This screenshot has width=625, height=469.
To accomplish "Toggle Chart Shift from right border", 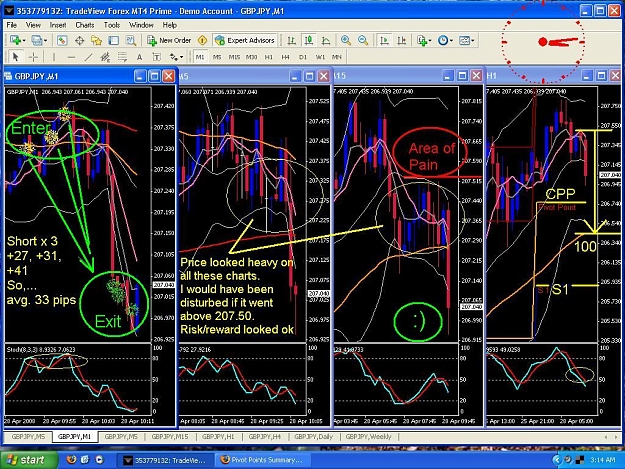I will [x=401, y=40].
